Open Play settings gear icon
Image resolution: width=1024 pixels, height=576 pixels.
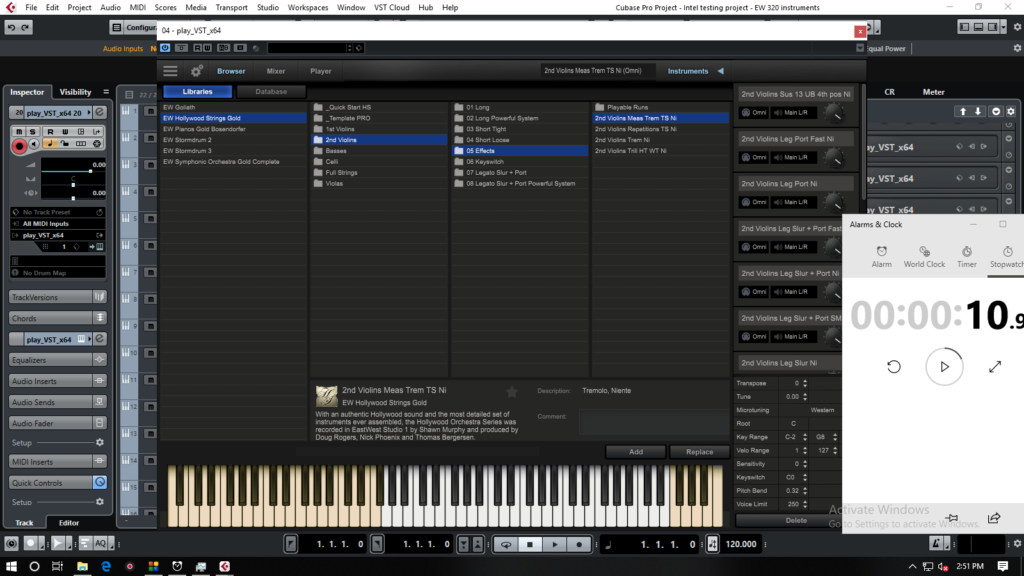click(x=196, y=71)
